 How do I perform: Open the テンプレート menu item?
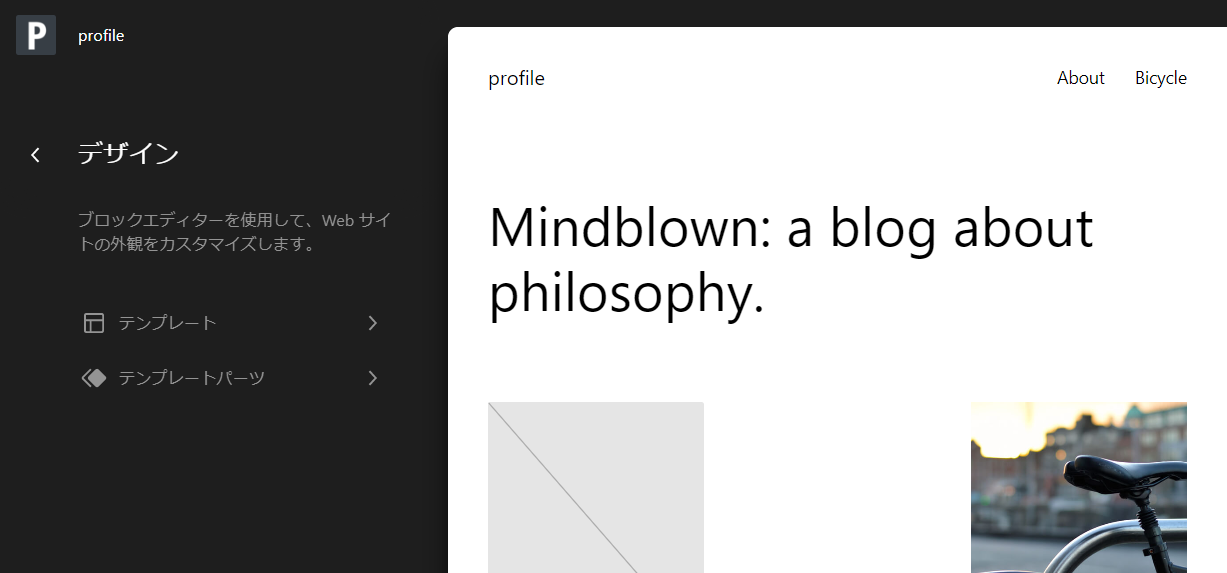pos(231,323)
